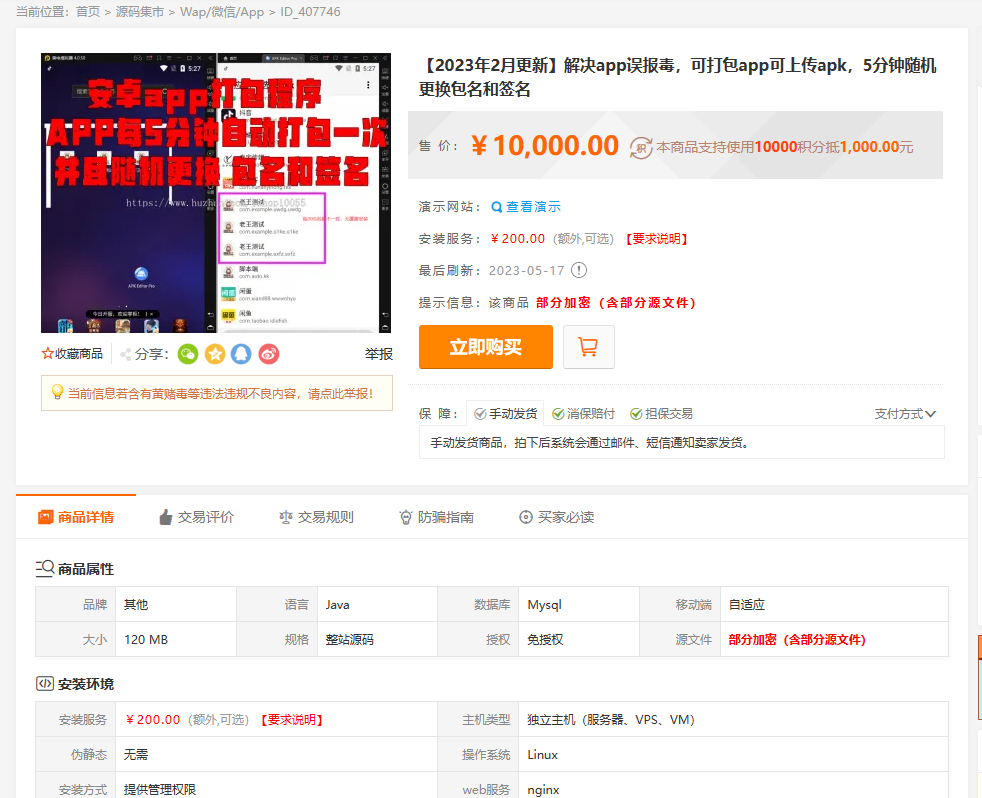This screenshot has width=982, height=798.
Task: Click the product title text
Action: coord(679,77)
